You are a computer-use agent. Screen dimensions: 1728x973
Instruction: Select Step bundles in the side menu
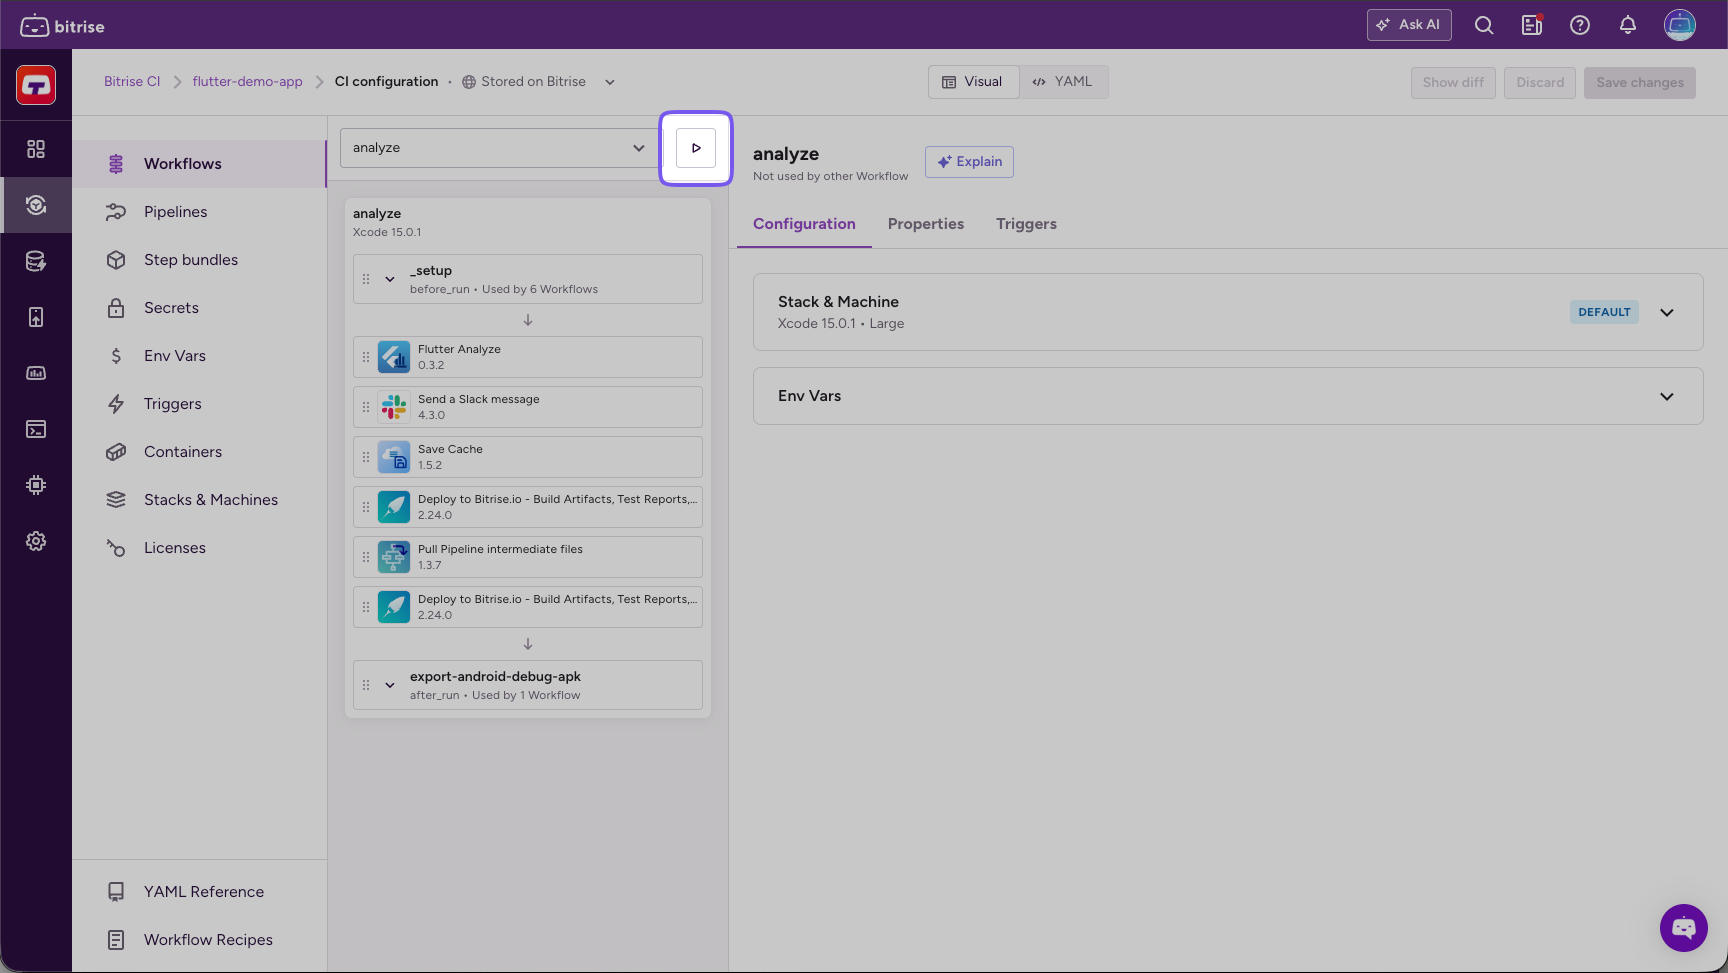tap(200, 260)
